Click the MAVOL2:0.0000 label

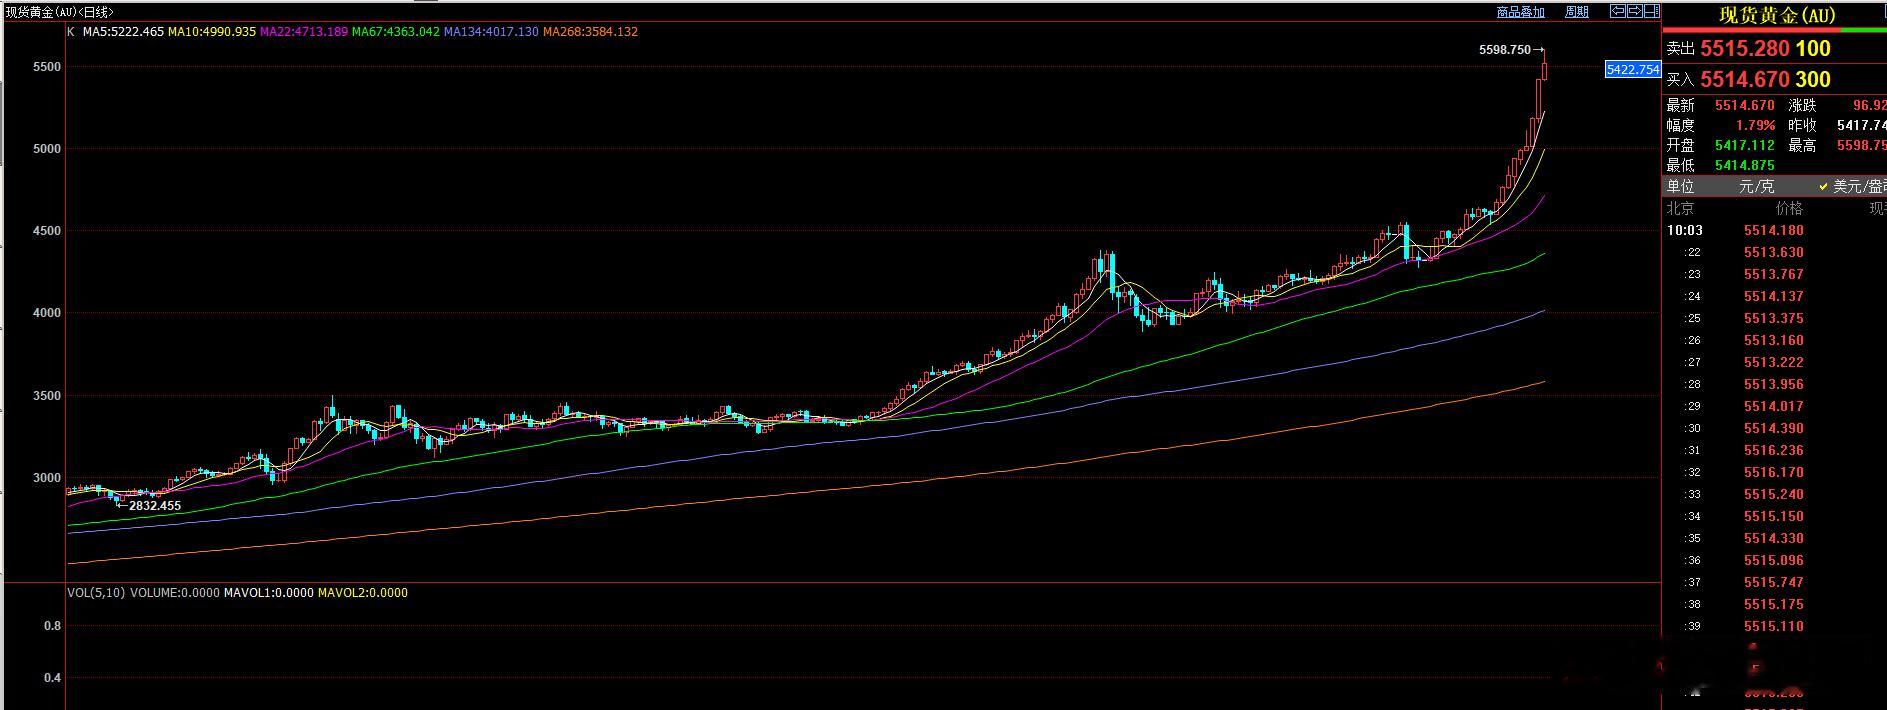tap(363, 593)
